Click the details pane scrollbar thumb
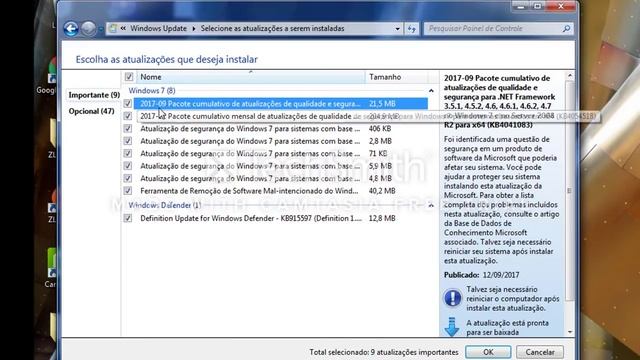This screenshot has height=360, width=640. (x=569, y=191)
